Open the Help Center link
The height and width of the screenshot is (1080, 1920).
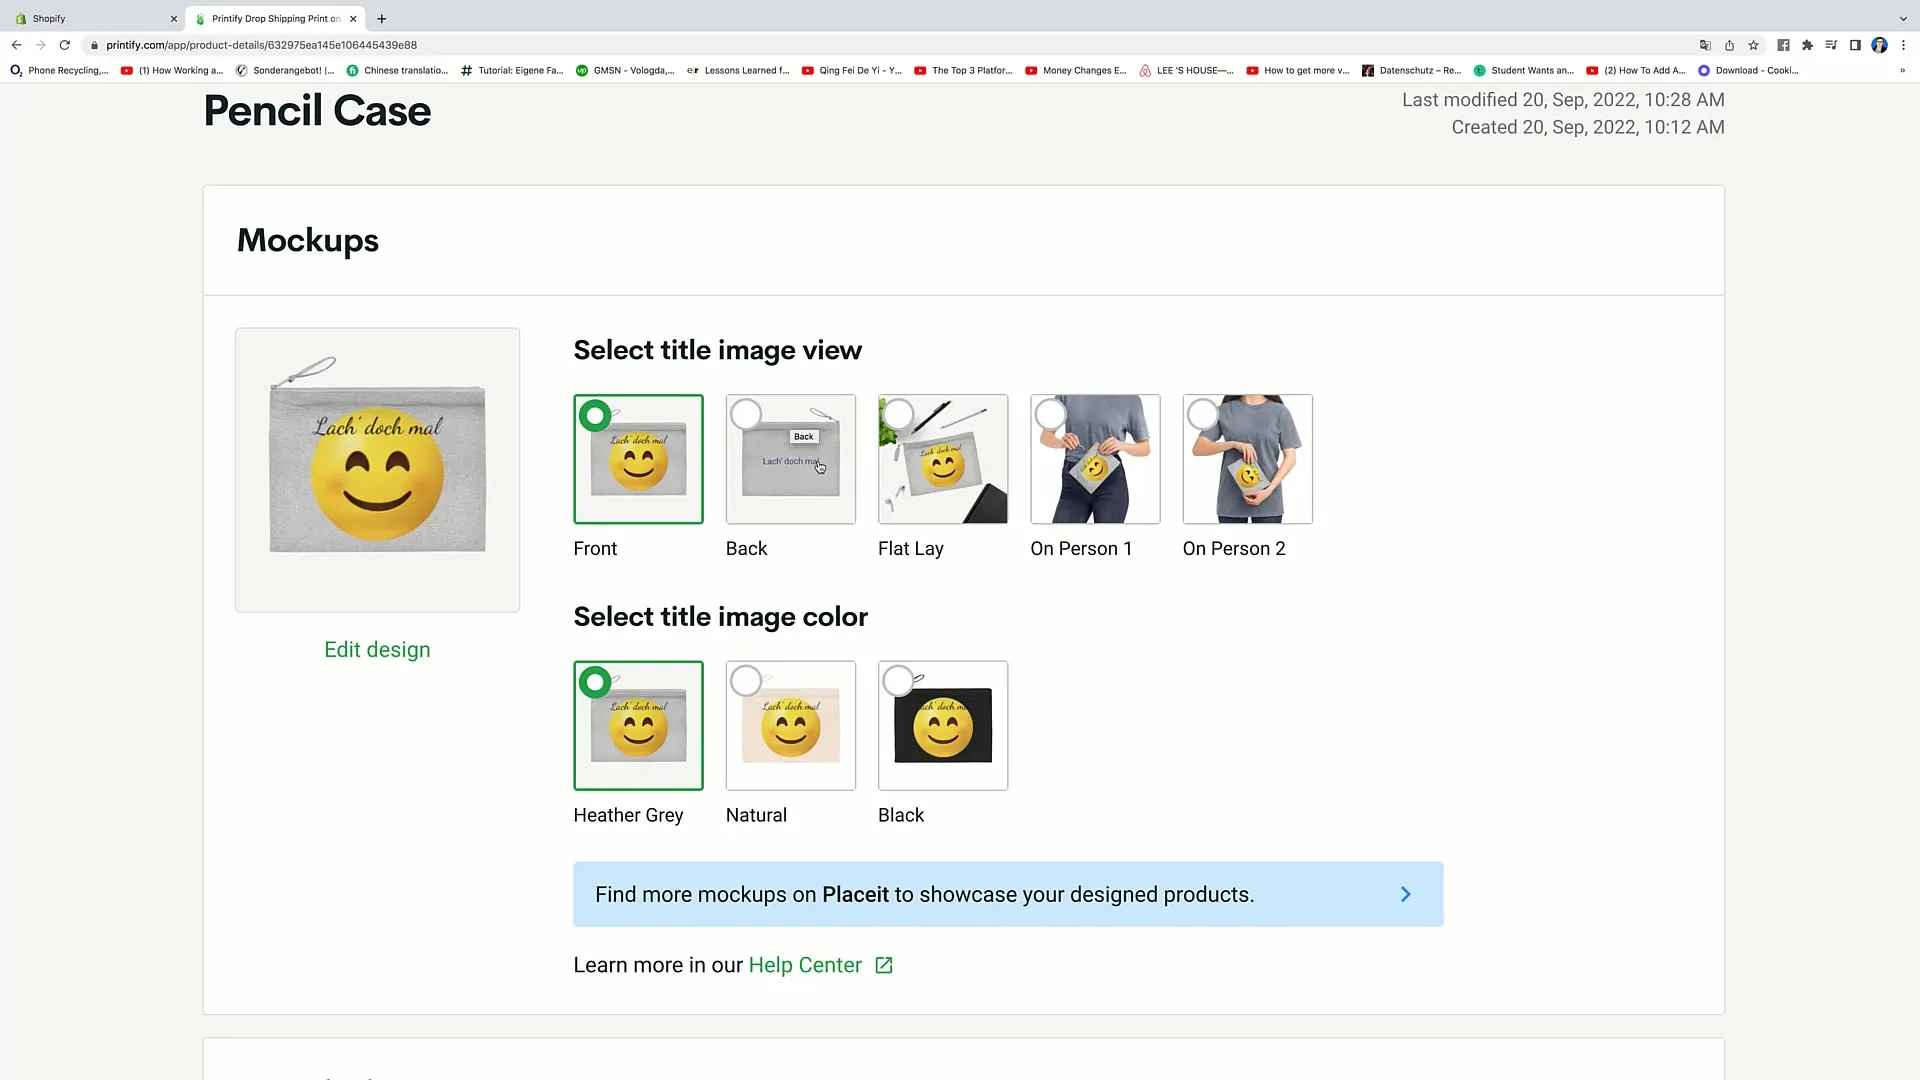pyautogui.click(x=805, y=965)
